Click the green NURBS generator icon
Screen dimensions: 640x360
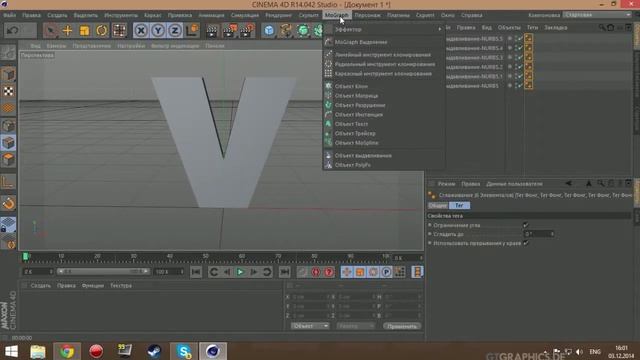[x=303, y=31]
